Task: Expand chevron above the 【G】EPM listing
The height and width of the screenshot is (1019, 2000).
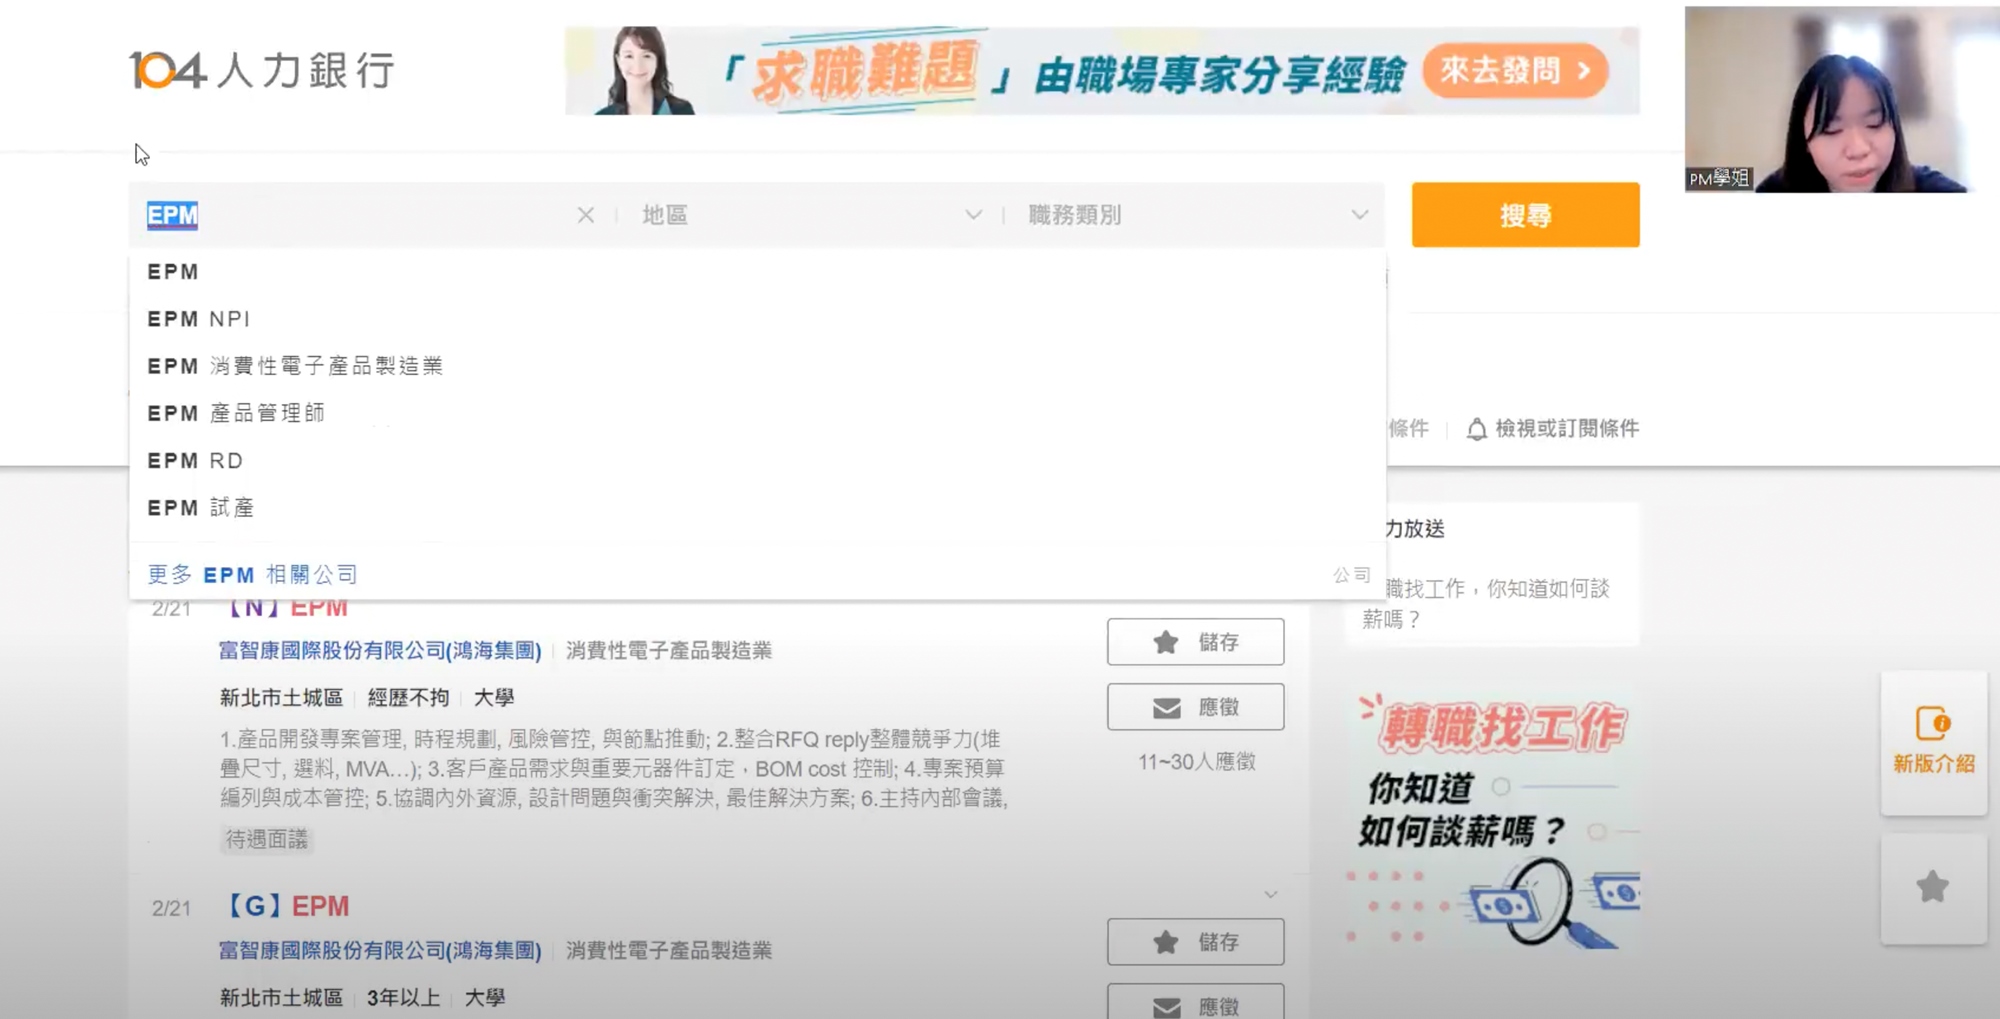Action: 1270,894
